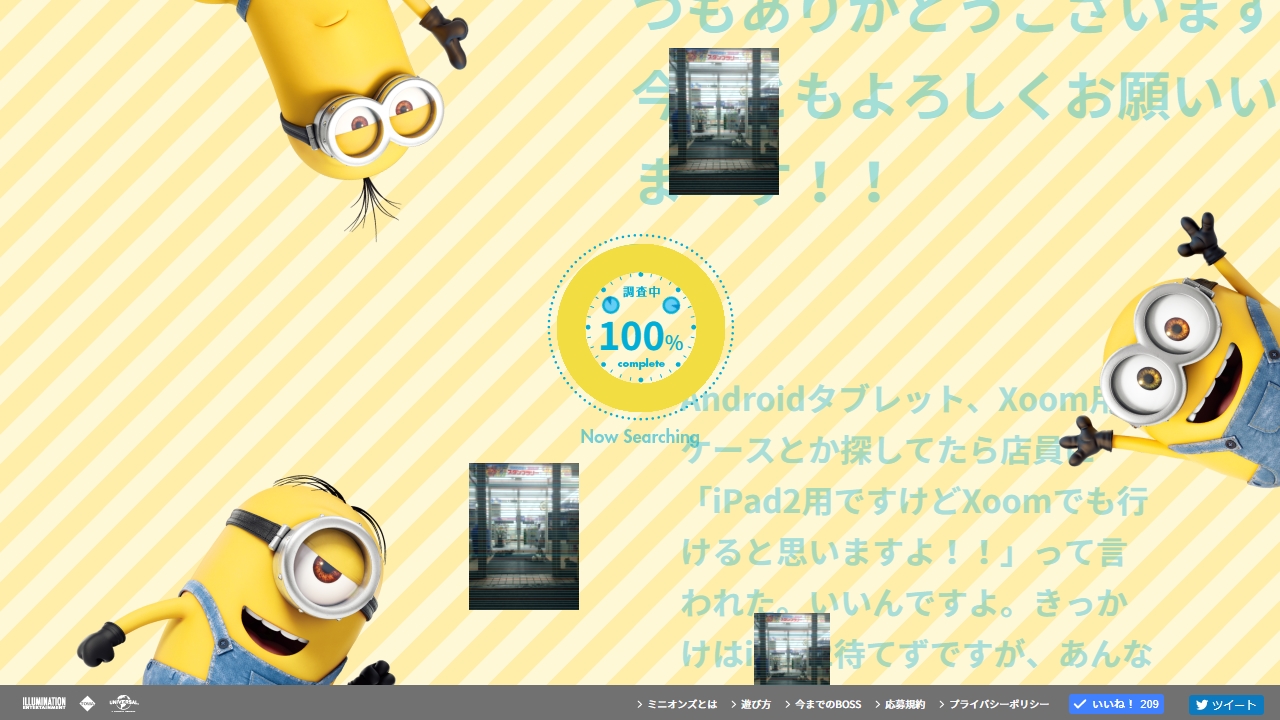
Task: Open the ミニオンズとは link
Action: point(677,704)
